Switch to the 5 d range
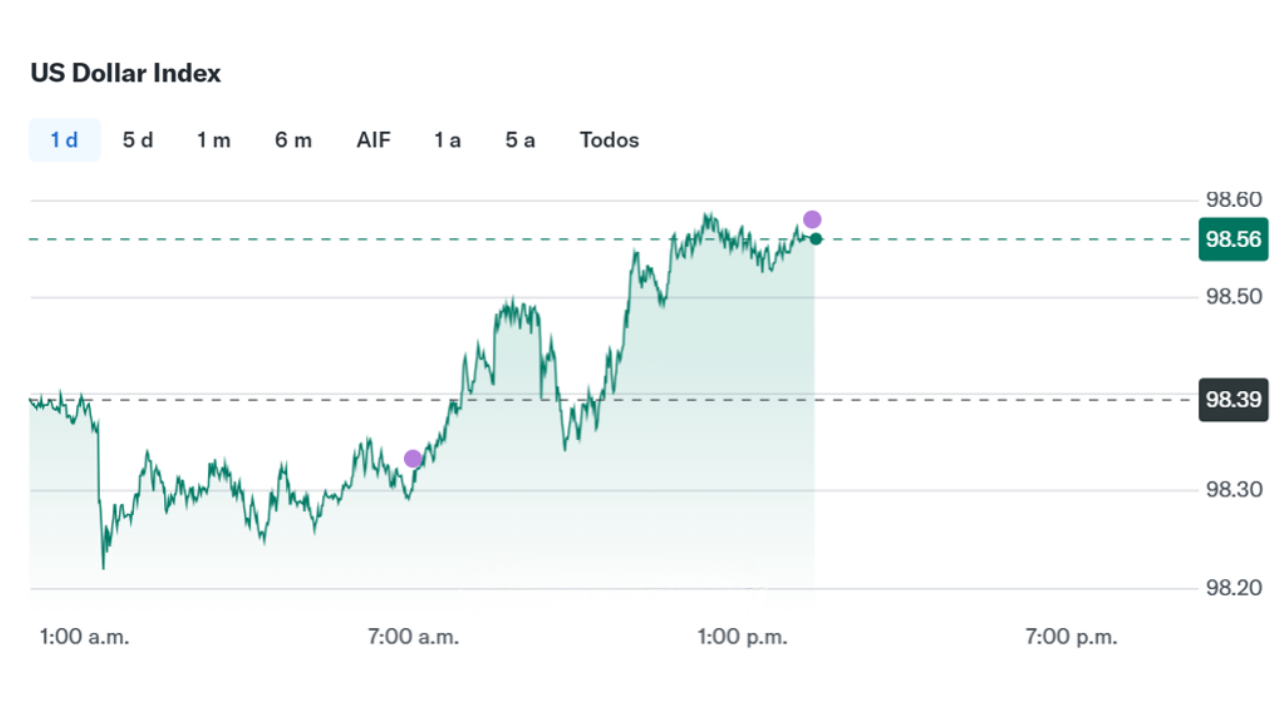The height and width of the screenshot is (720, 1280). point(138,140)
